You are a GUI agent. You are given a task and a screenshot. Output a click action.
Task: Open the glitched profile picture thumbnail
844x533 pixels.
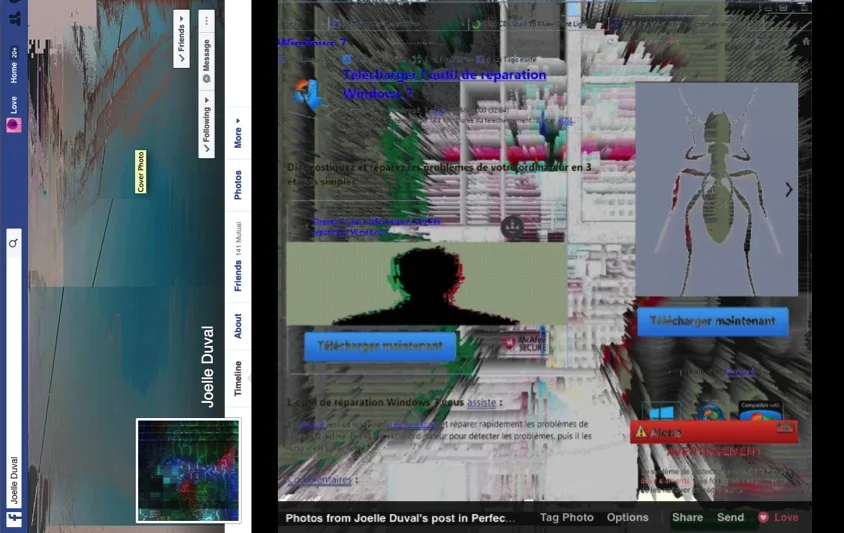(188, 471)
